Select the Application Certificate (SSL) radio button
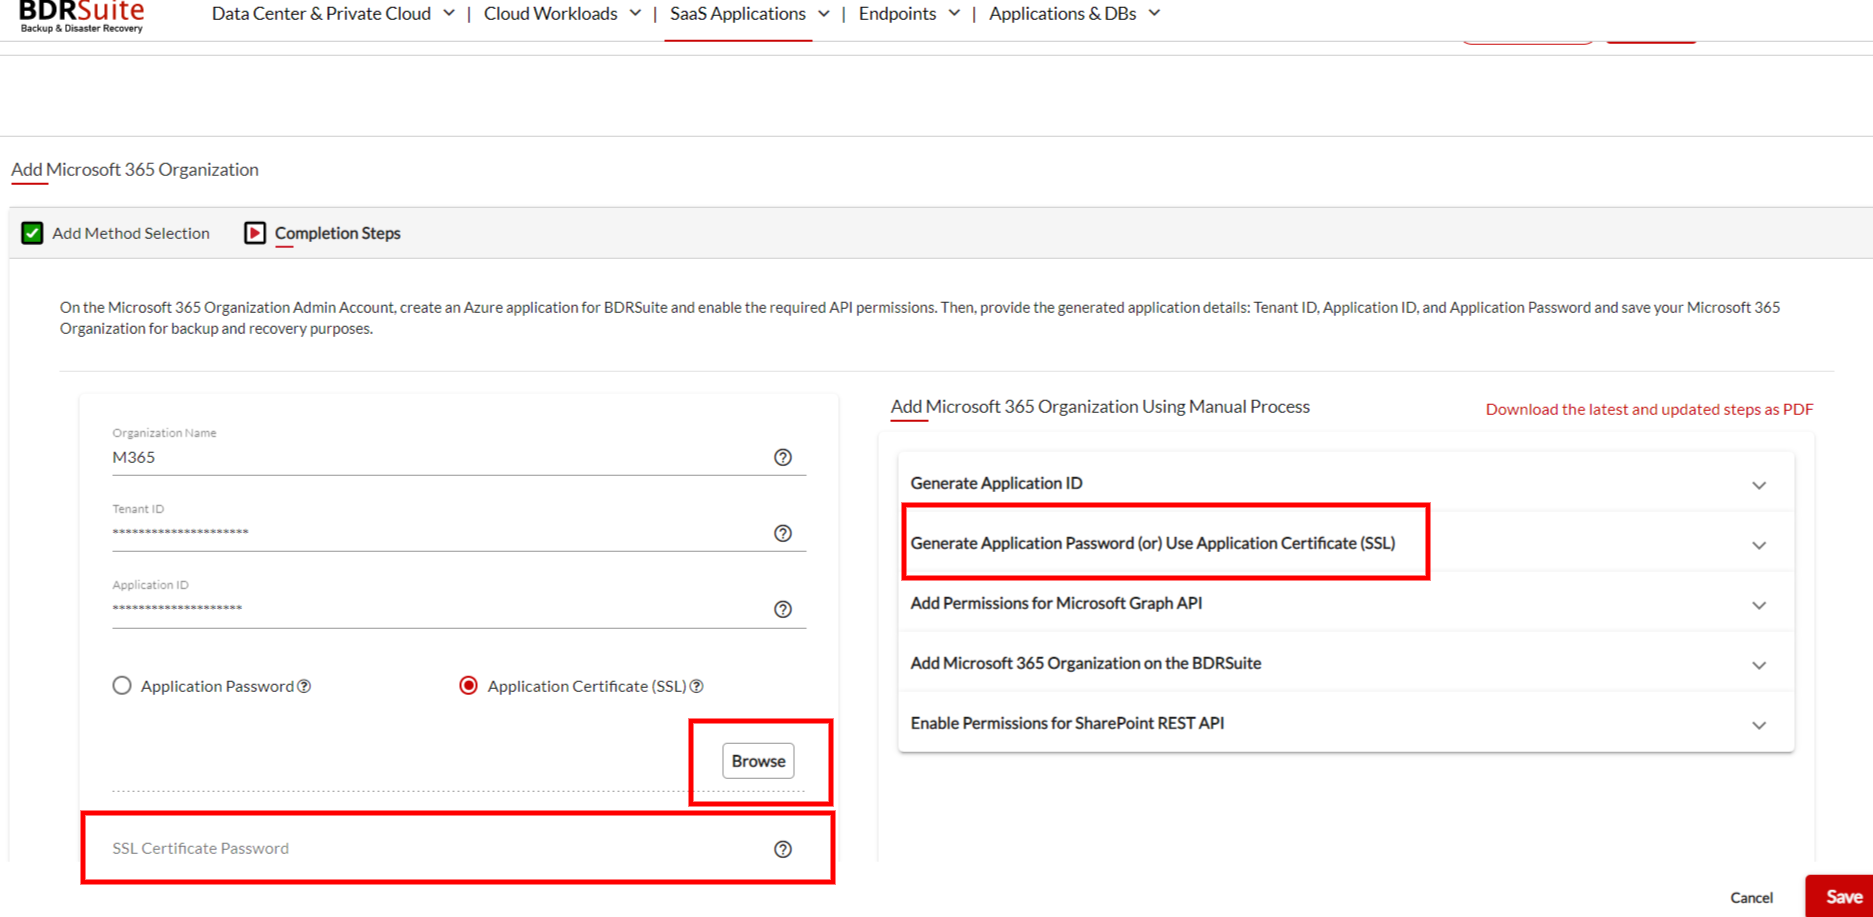Image resolution: width=1873 pixels, height=917 pixels. 468,686
